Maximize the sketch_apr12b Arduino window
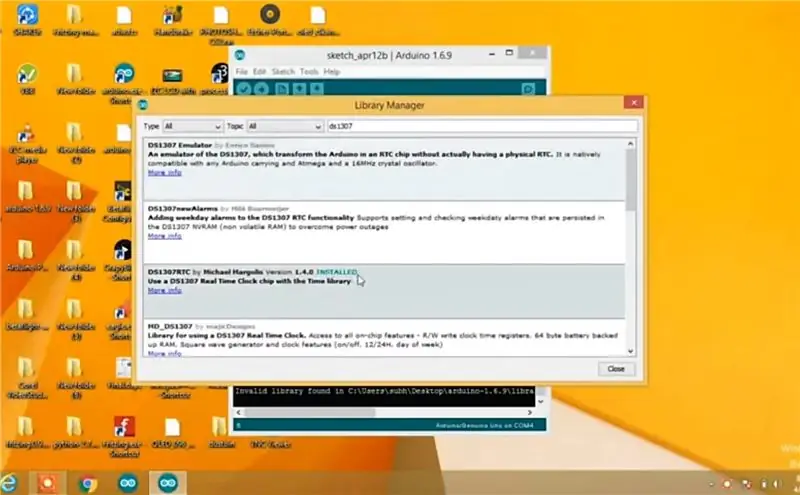 (x=509, y=53)
